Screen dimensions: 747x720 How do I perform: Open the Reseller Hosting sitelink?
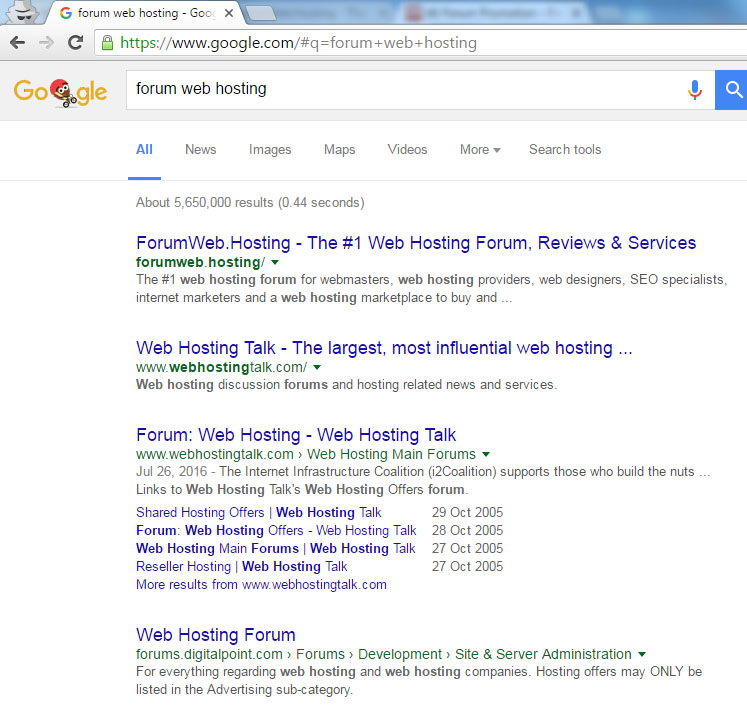pos(242,567)
